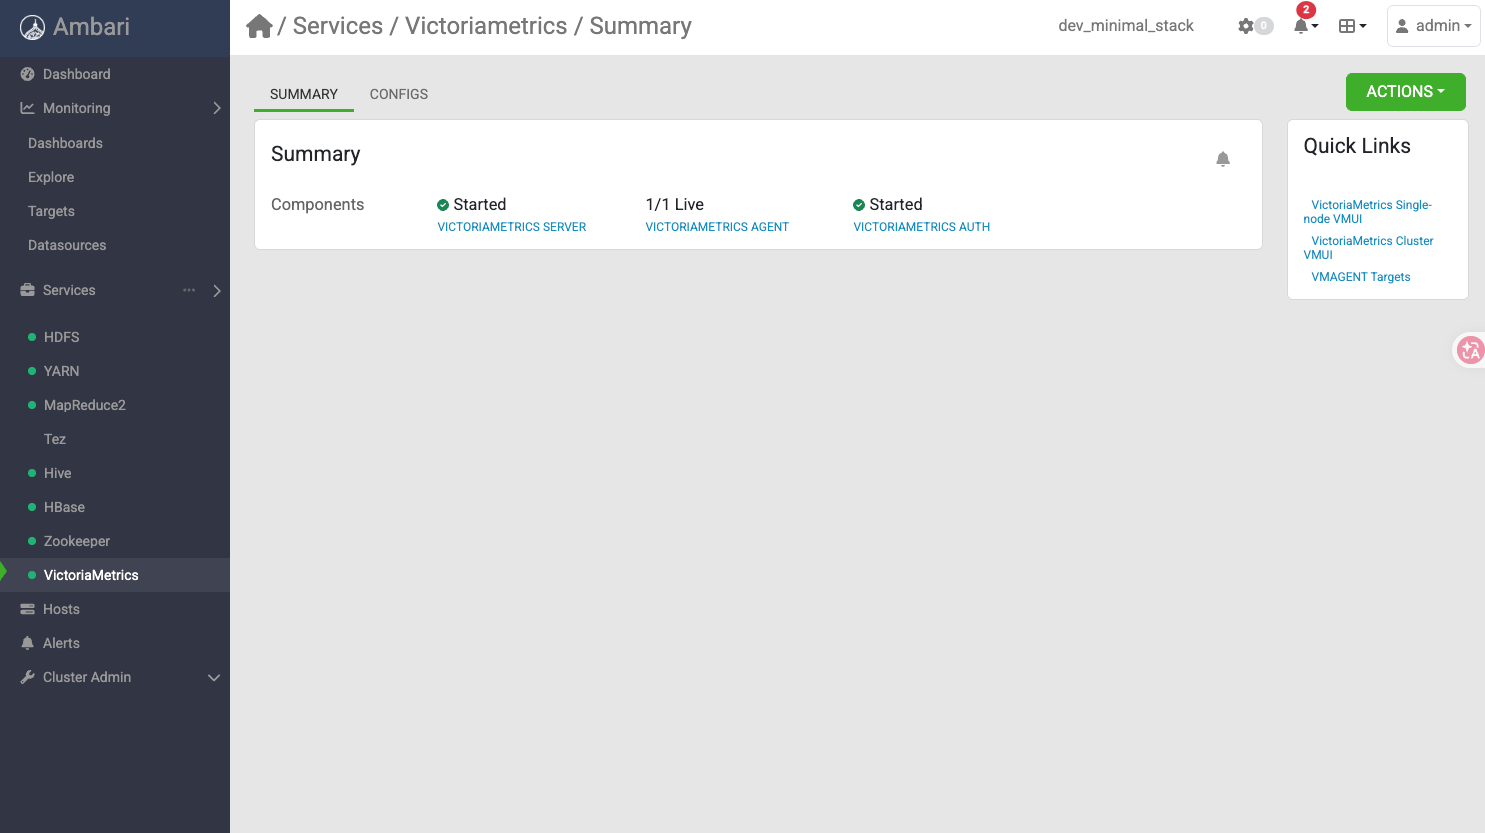Switch to the CONFIGS tab
The width and height of the screenshot is (1485, 833).
[x=399, y=94]
